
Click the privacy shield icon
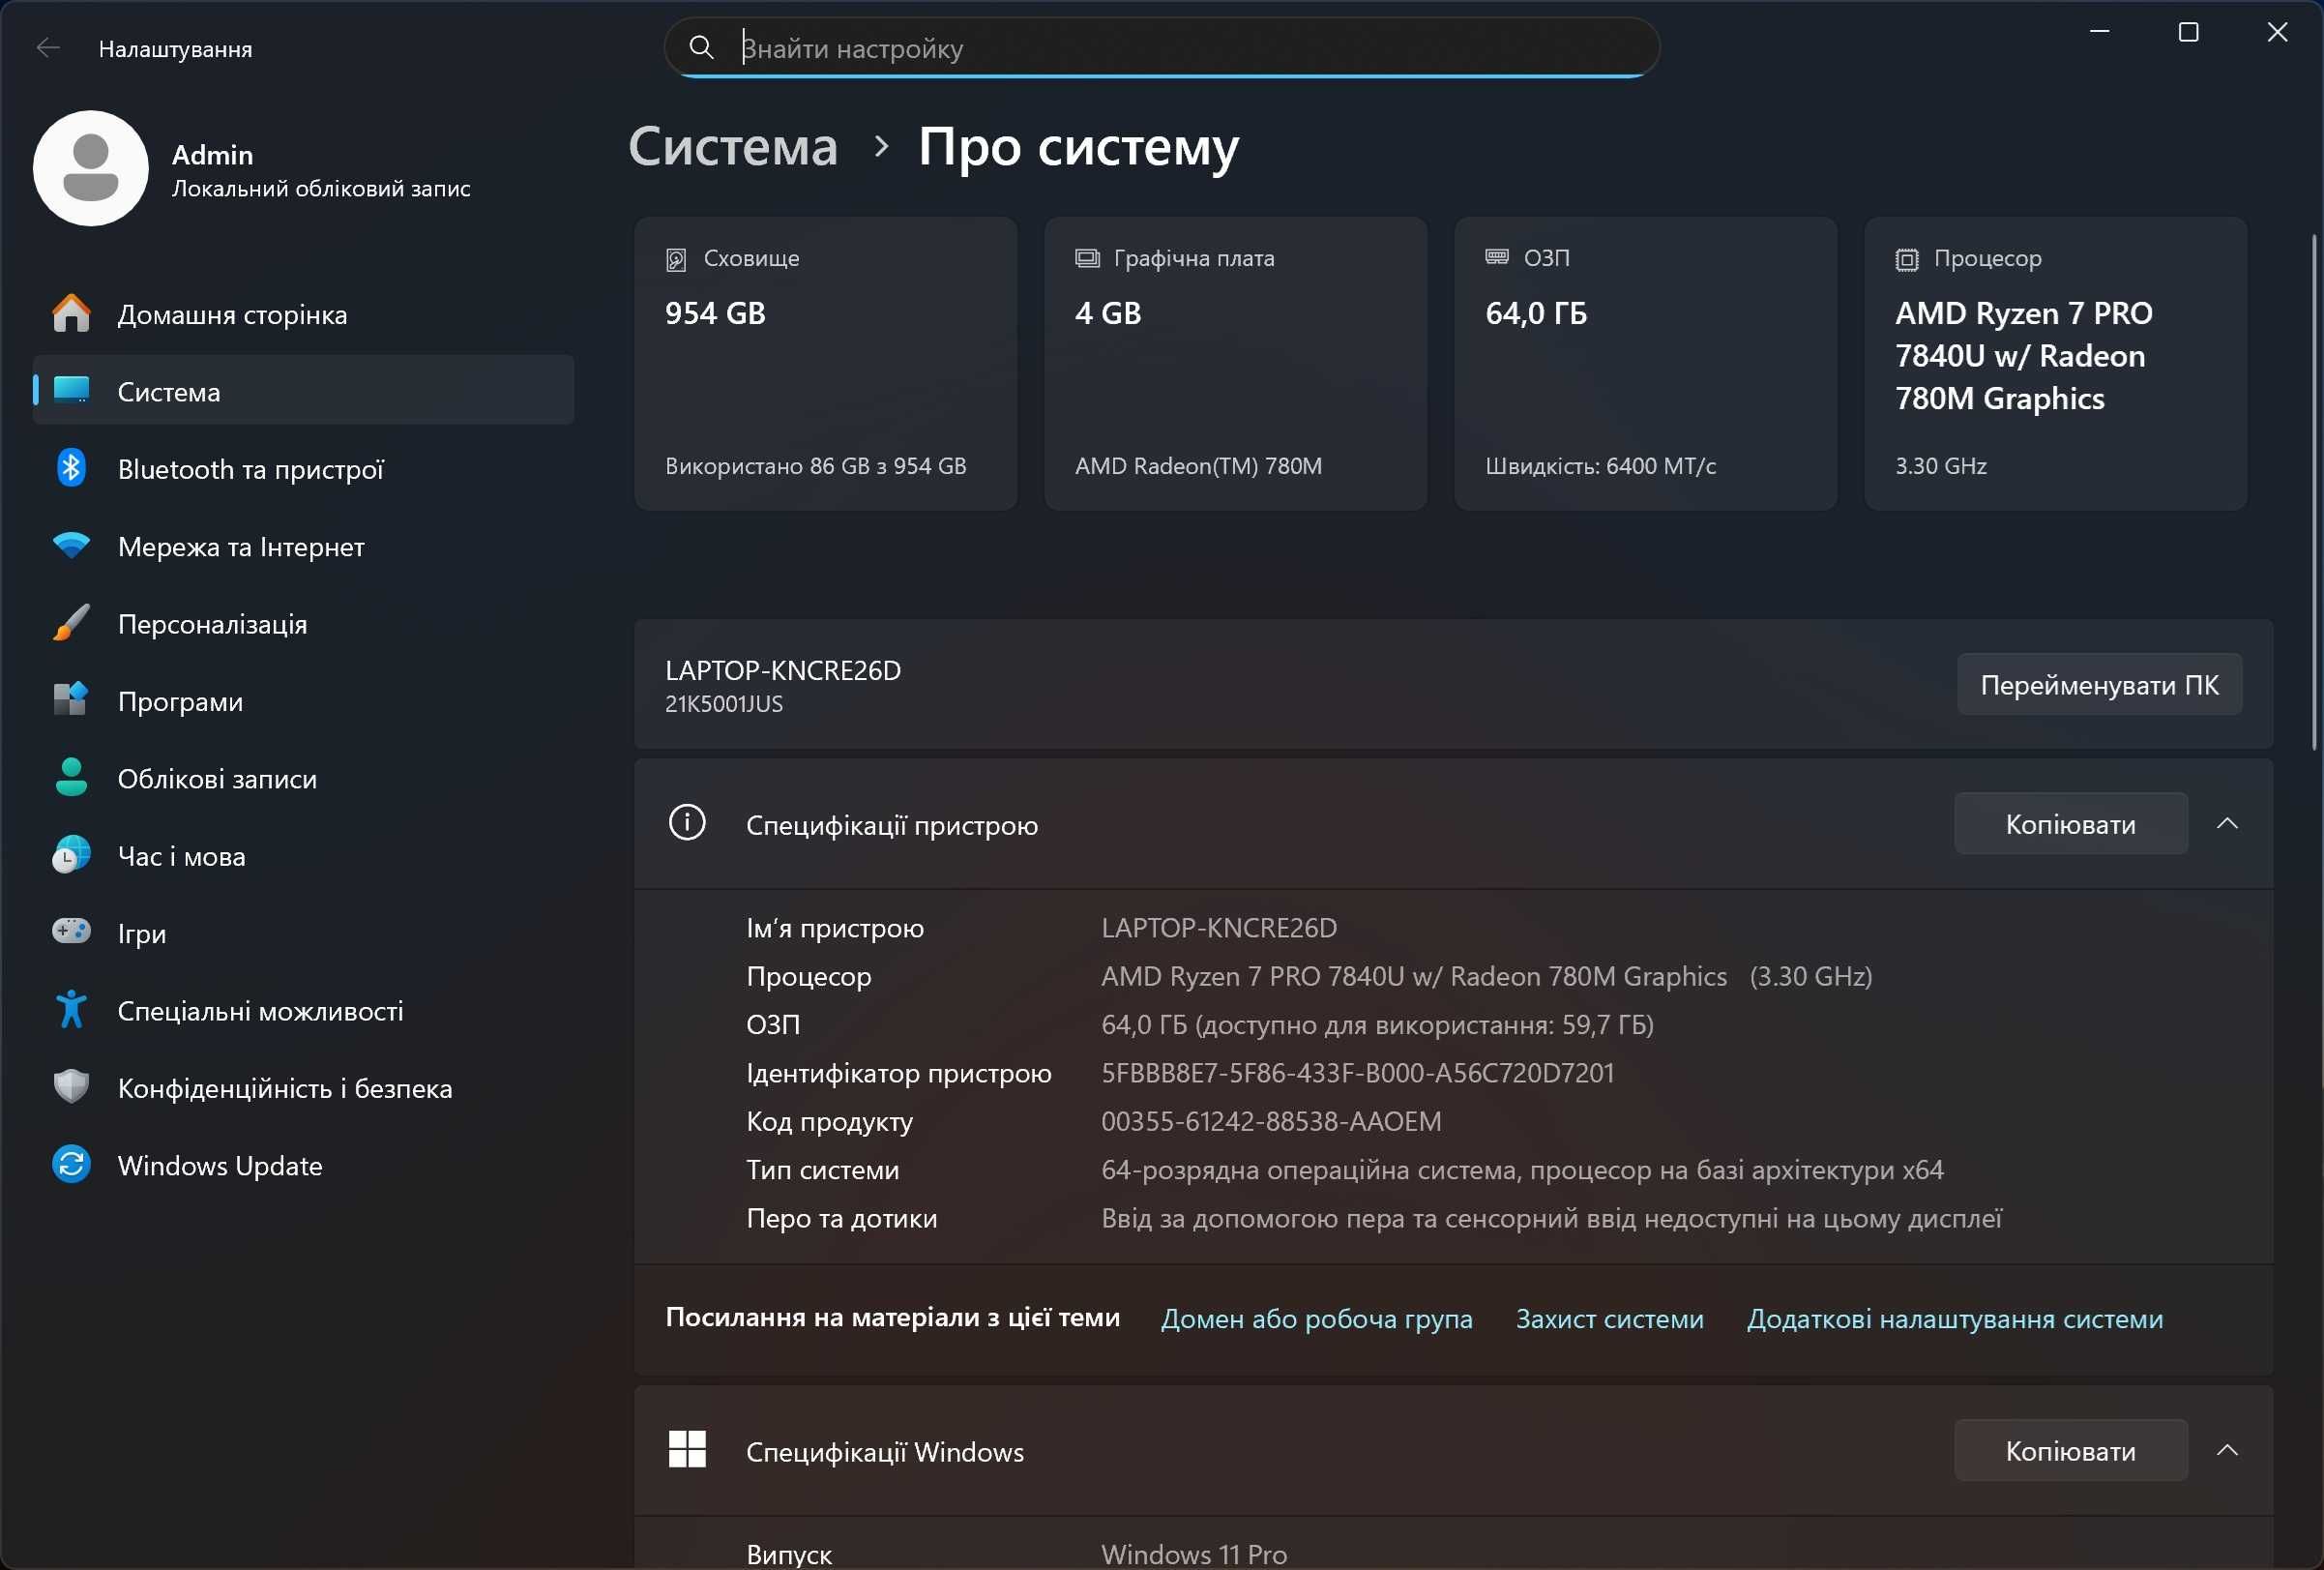point(71,1087)
